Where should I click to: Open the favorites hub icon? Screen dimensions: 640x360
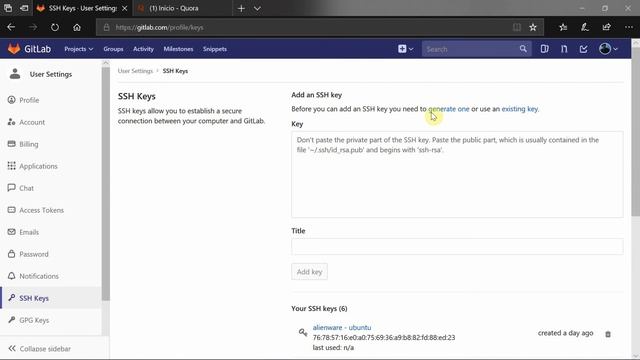(x=563, y=27)
